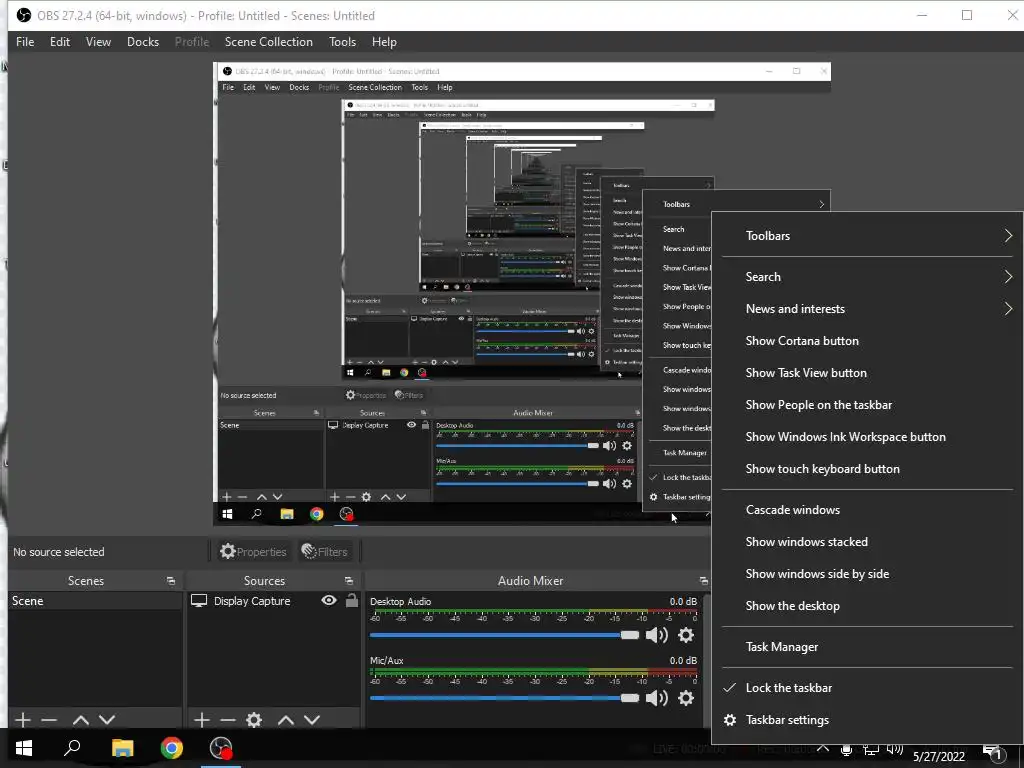Move source down arrow
This screenshot has width=1024, height=768.
point(312,720)
